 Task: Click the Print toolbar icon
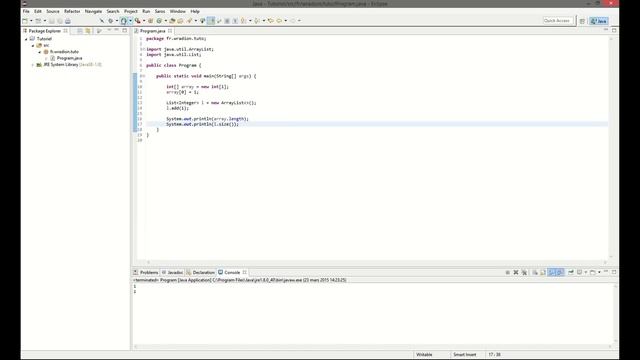coord(68,21)
